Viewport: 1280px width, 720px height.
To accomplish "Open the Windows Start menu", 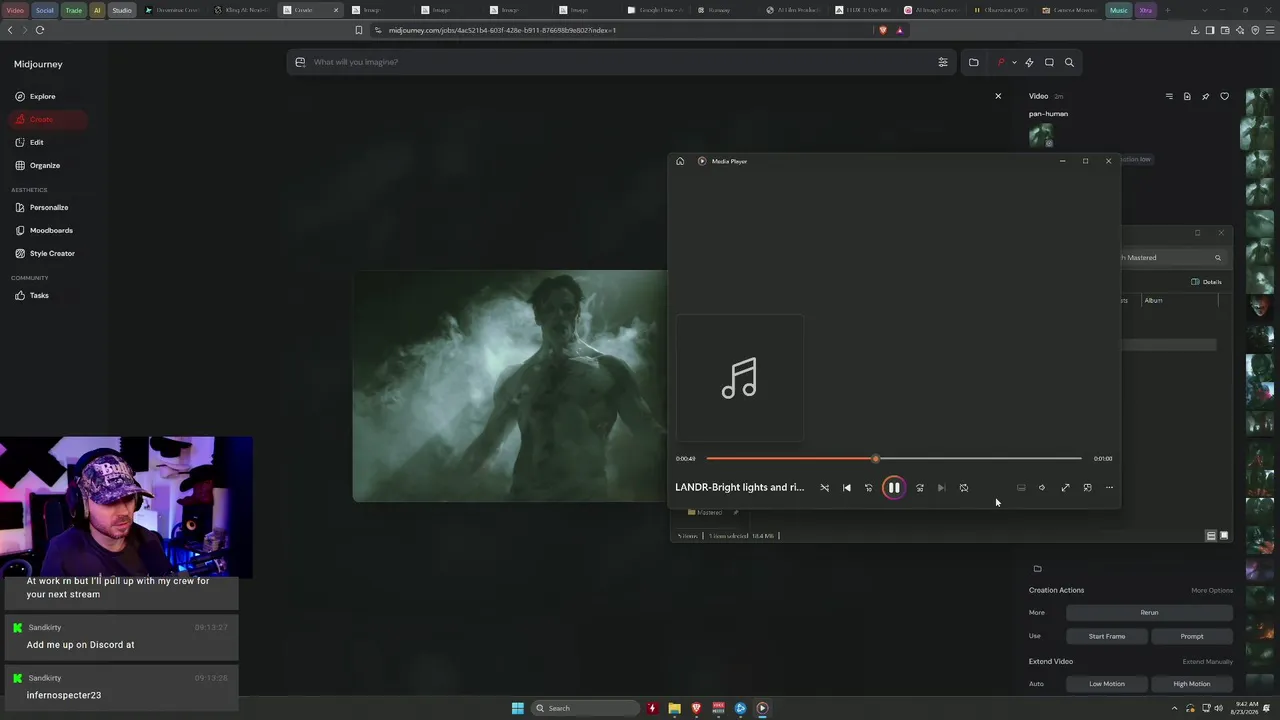I will [x=518, y=708].
